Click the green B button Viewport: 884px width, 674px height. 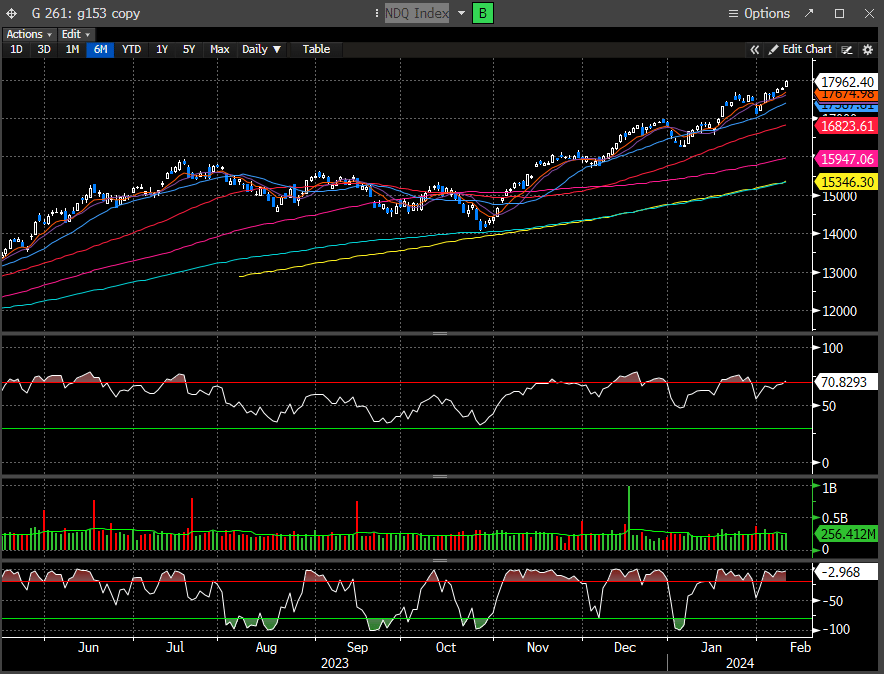point(483,14)
